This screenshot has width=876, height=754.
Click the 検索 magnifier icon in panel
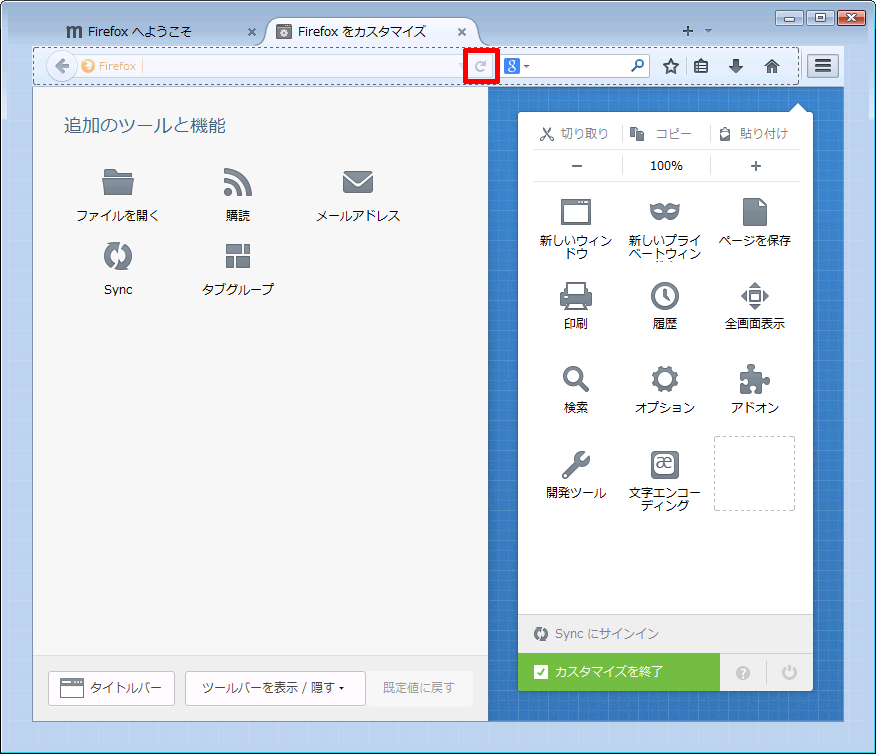tap(575, 379)
